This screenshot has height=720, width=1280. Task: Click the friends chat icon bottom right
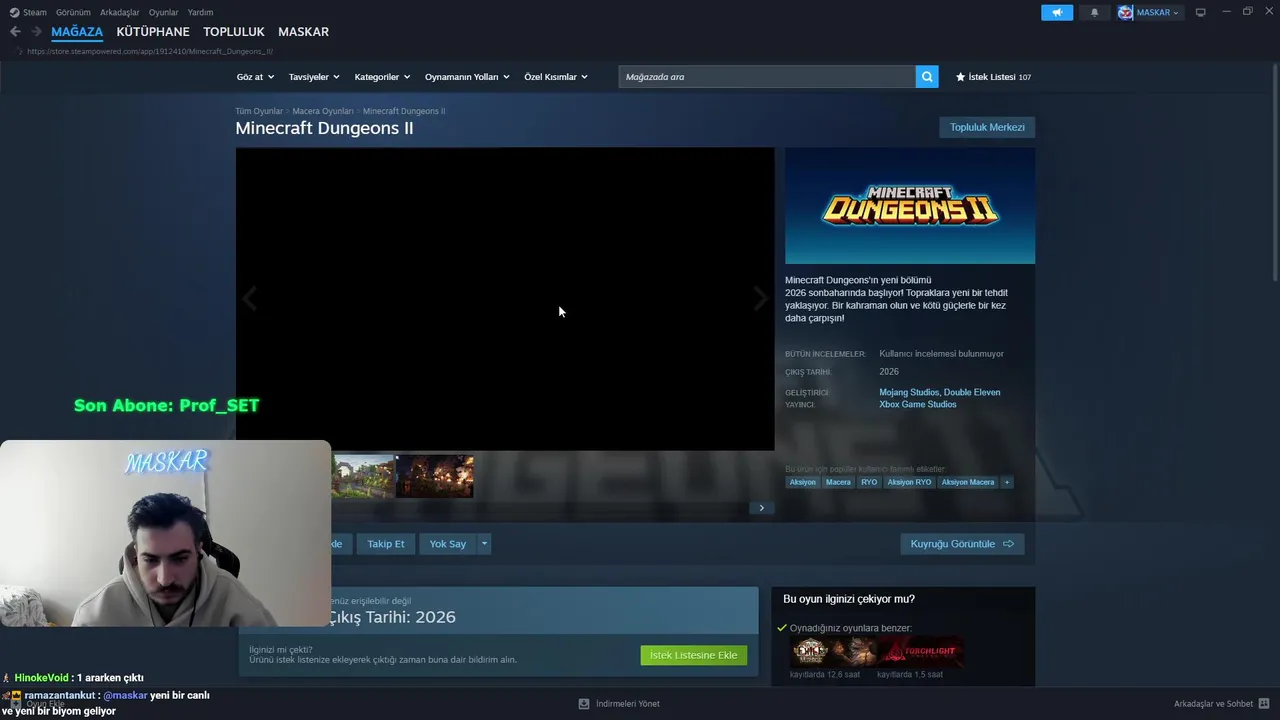coord(1265,704)
